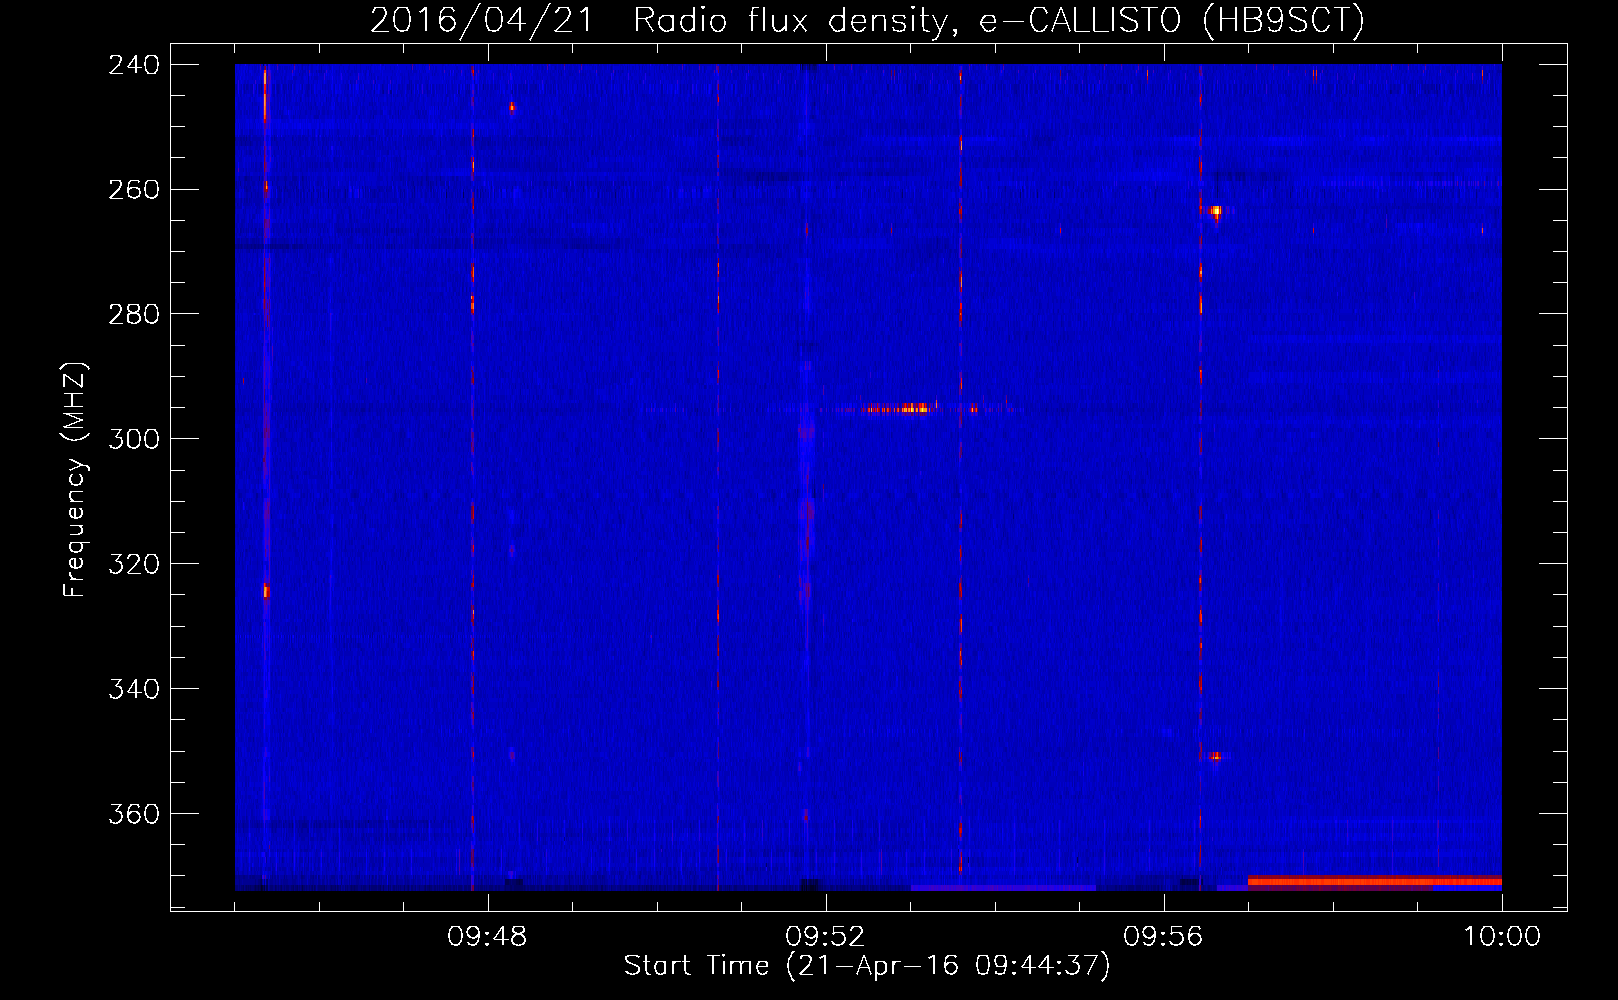Click the 09:52 time tick label
Viewport: 1618px width, 1000px height.
pyautogui.click(x=825, y=937)
